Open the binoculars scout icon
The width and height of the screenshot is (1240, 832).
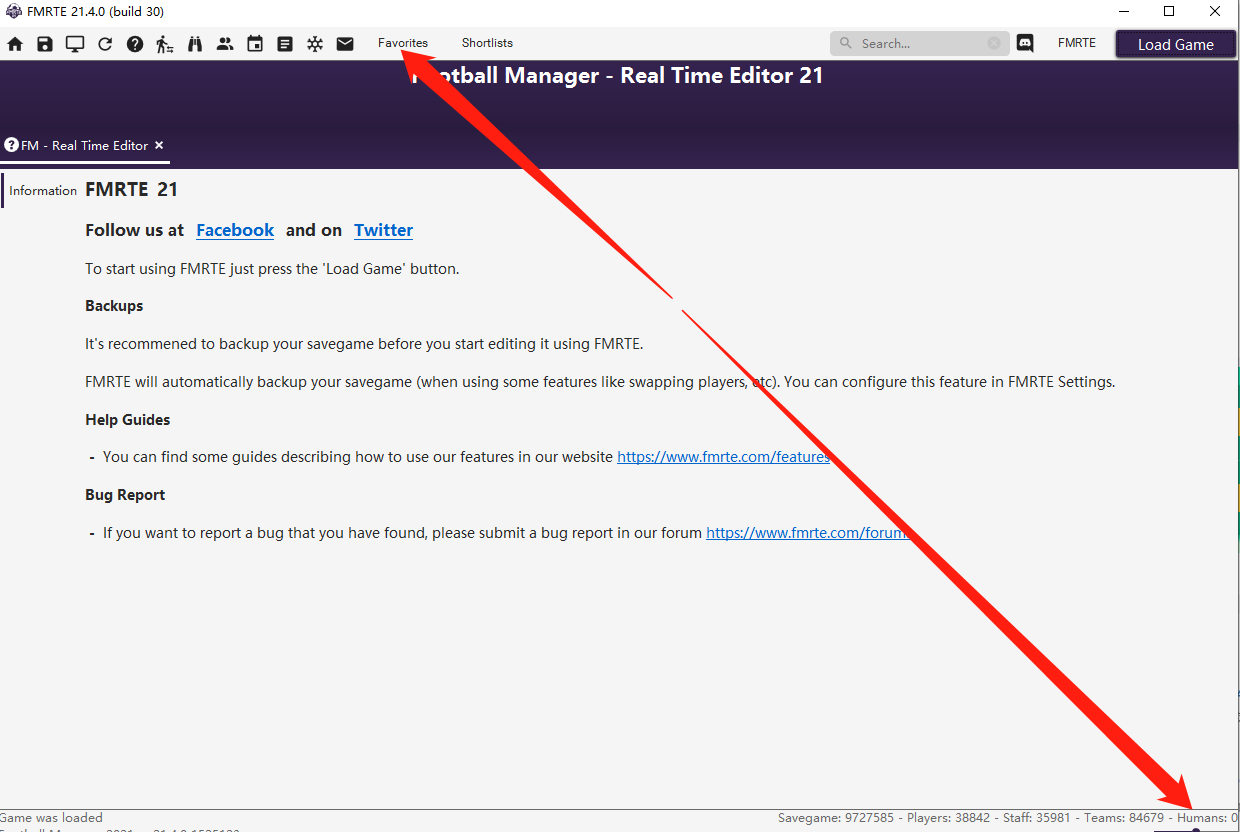[195, 44]
